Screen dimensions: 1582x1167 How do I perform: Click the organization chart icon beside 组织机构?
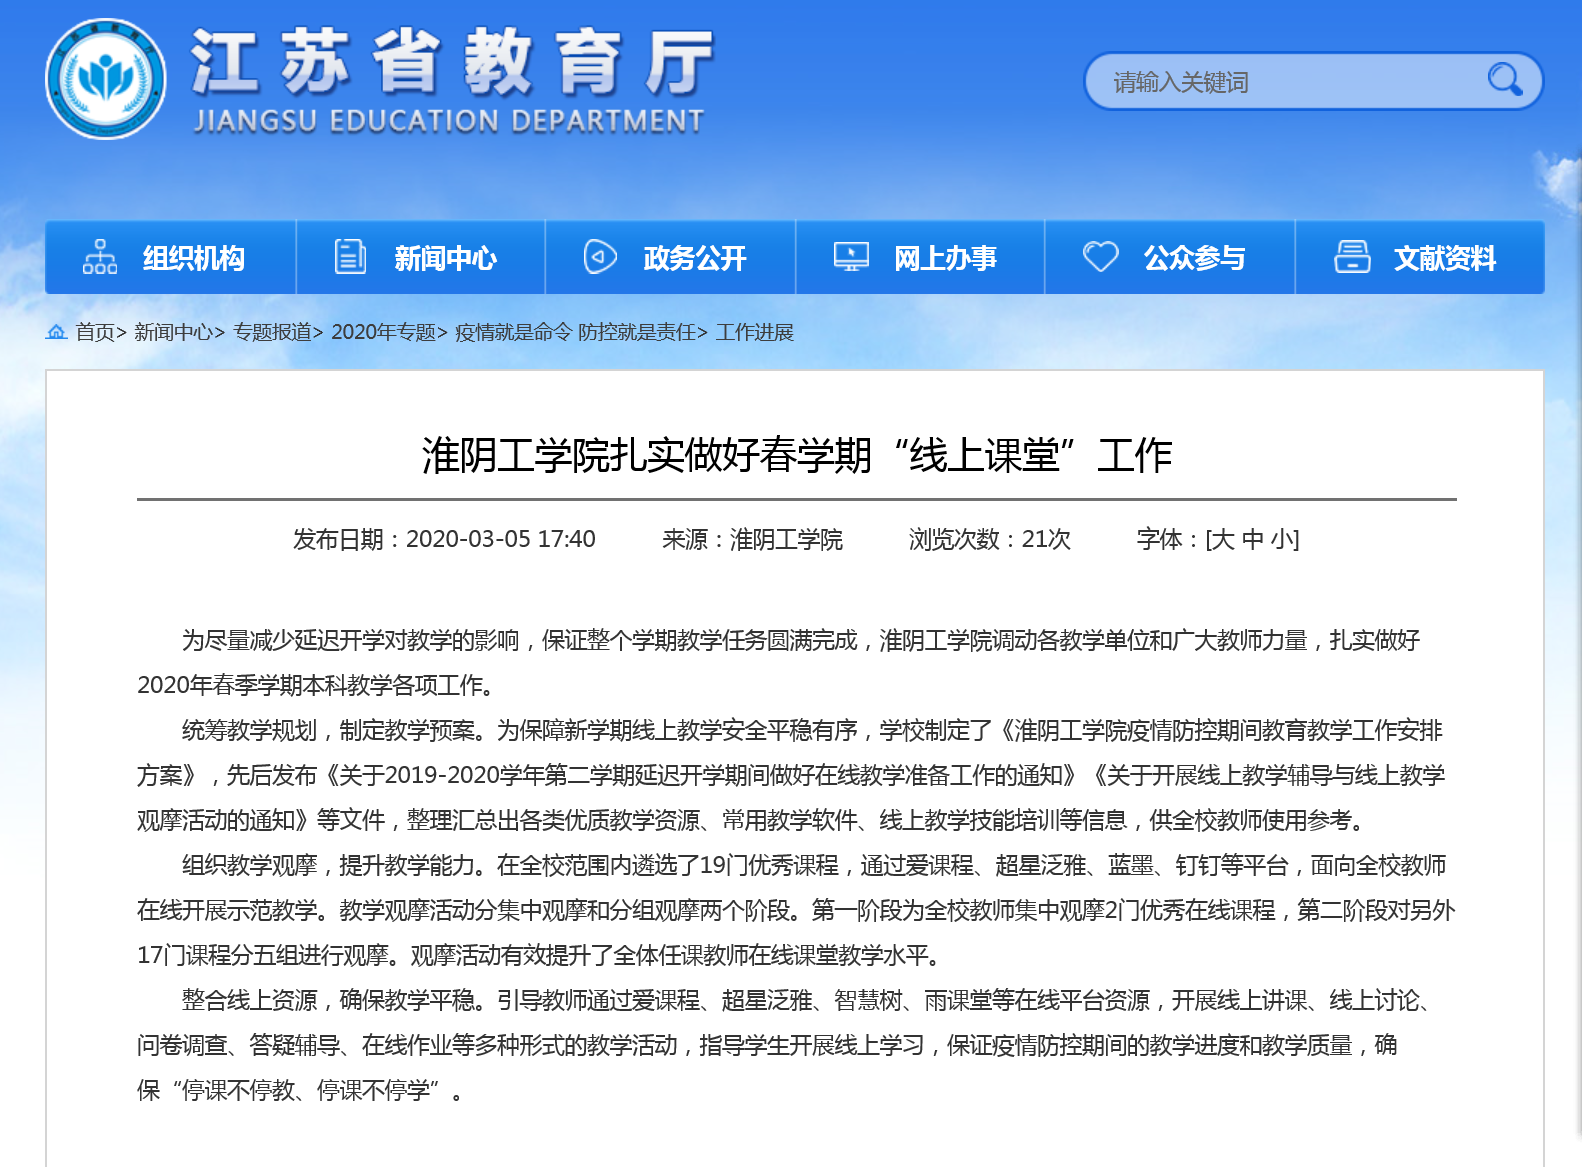(x=100, y=257)
